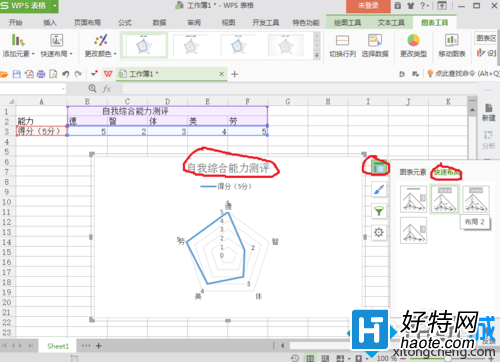Open the Formulas (公式) ribbon tab
The height and width of the screenshot is (362, 500).
tap(125, 23)
